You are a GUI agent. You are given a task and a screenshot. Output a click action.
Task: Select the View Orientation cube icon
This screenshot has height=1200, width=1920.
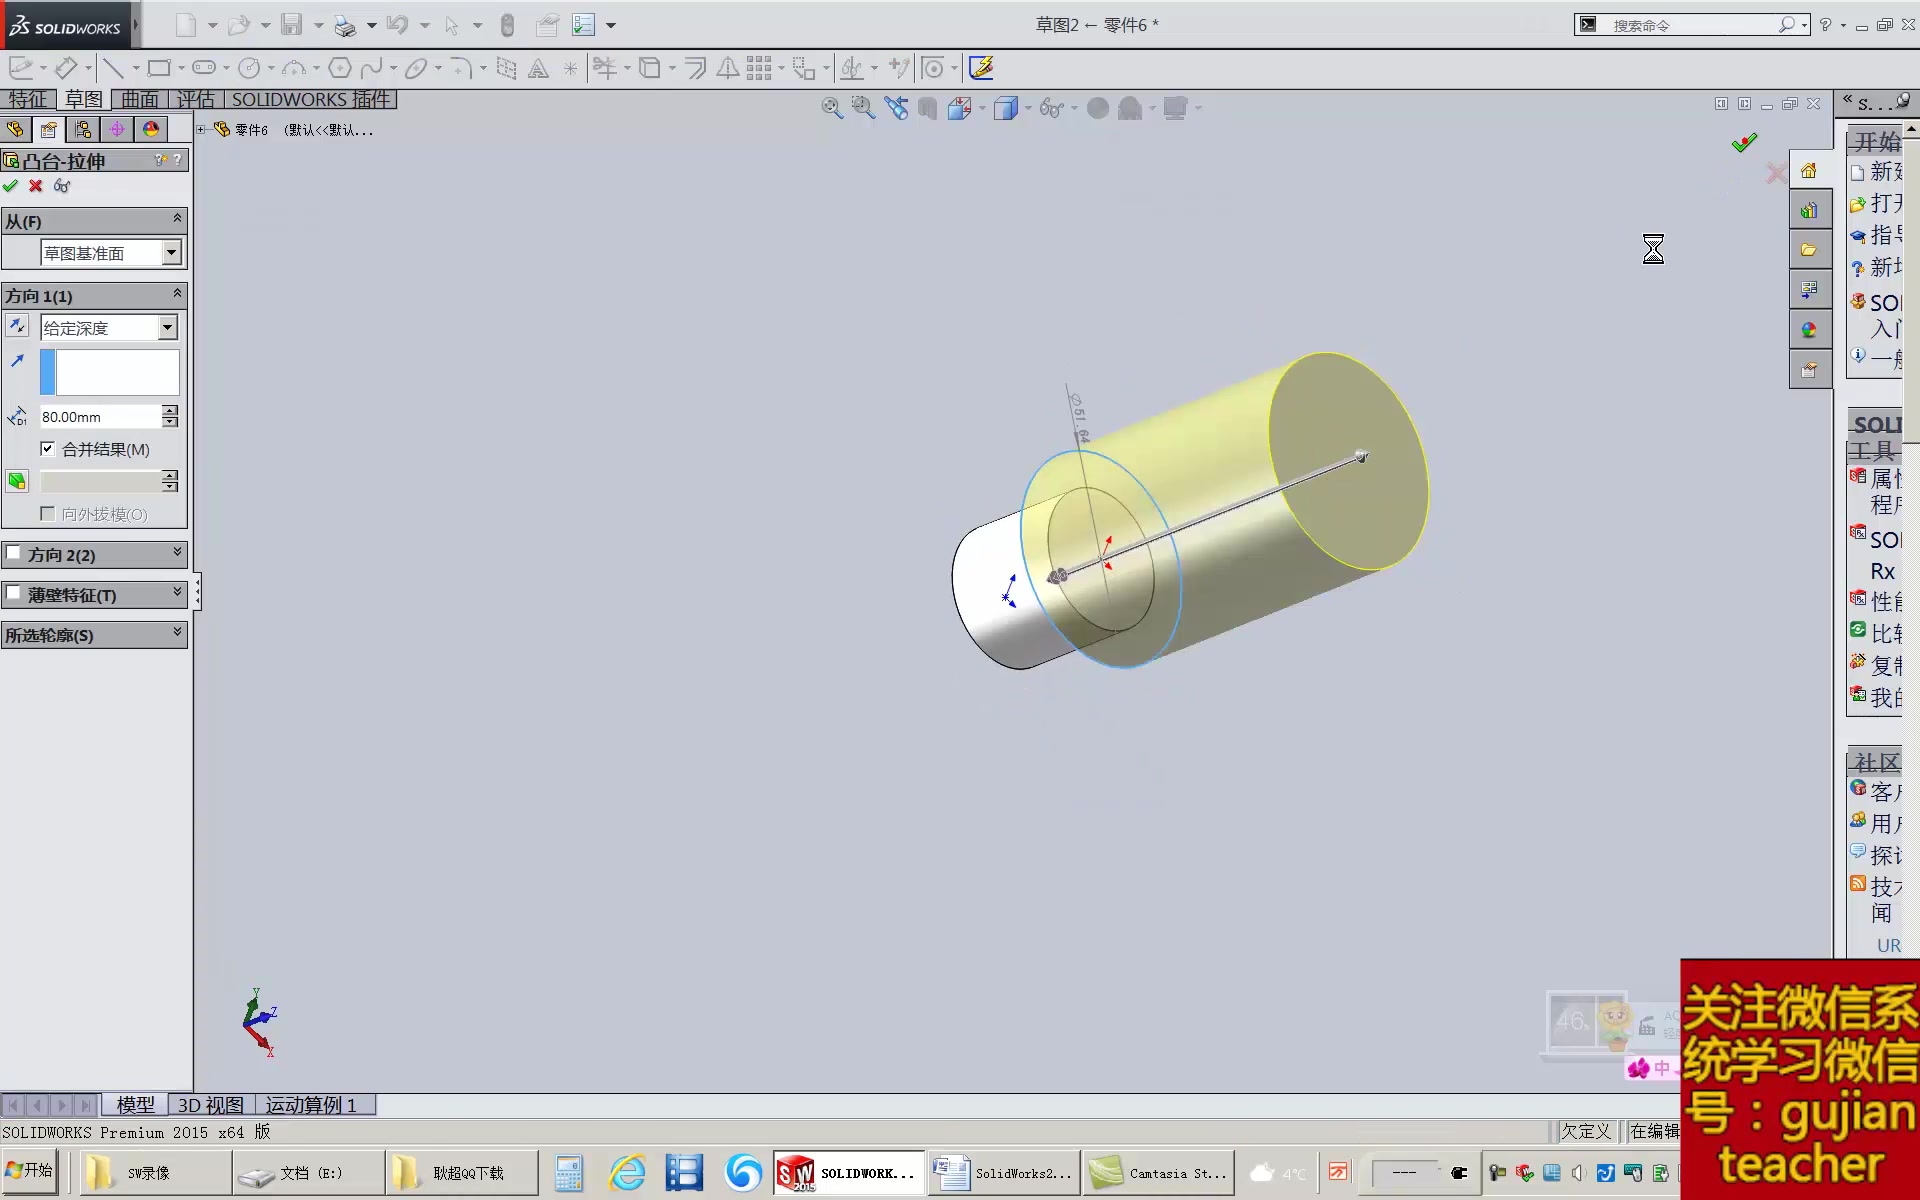tap(1008, 107)
